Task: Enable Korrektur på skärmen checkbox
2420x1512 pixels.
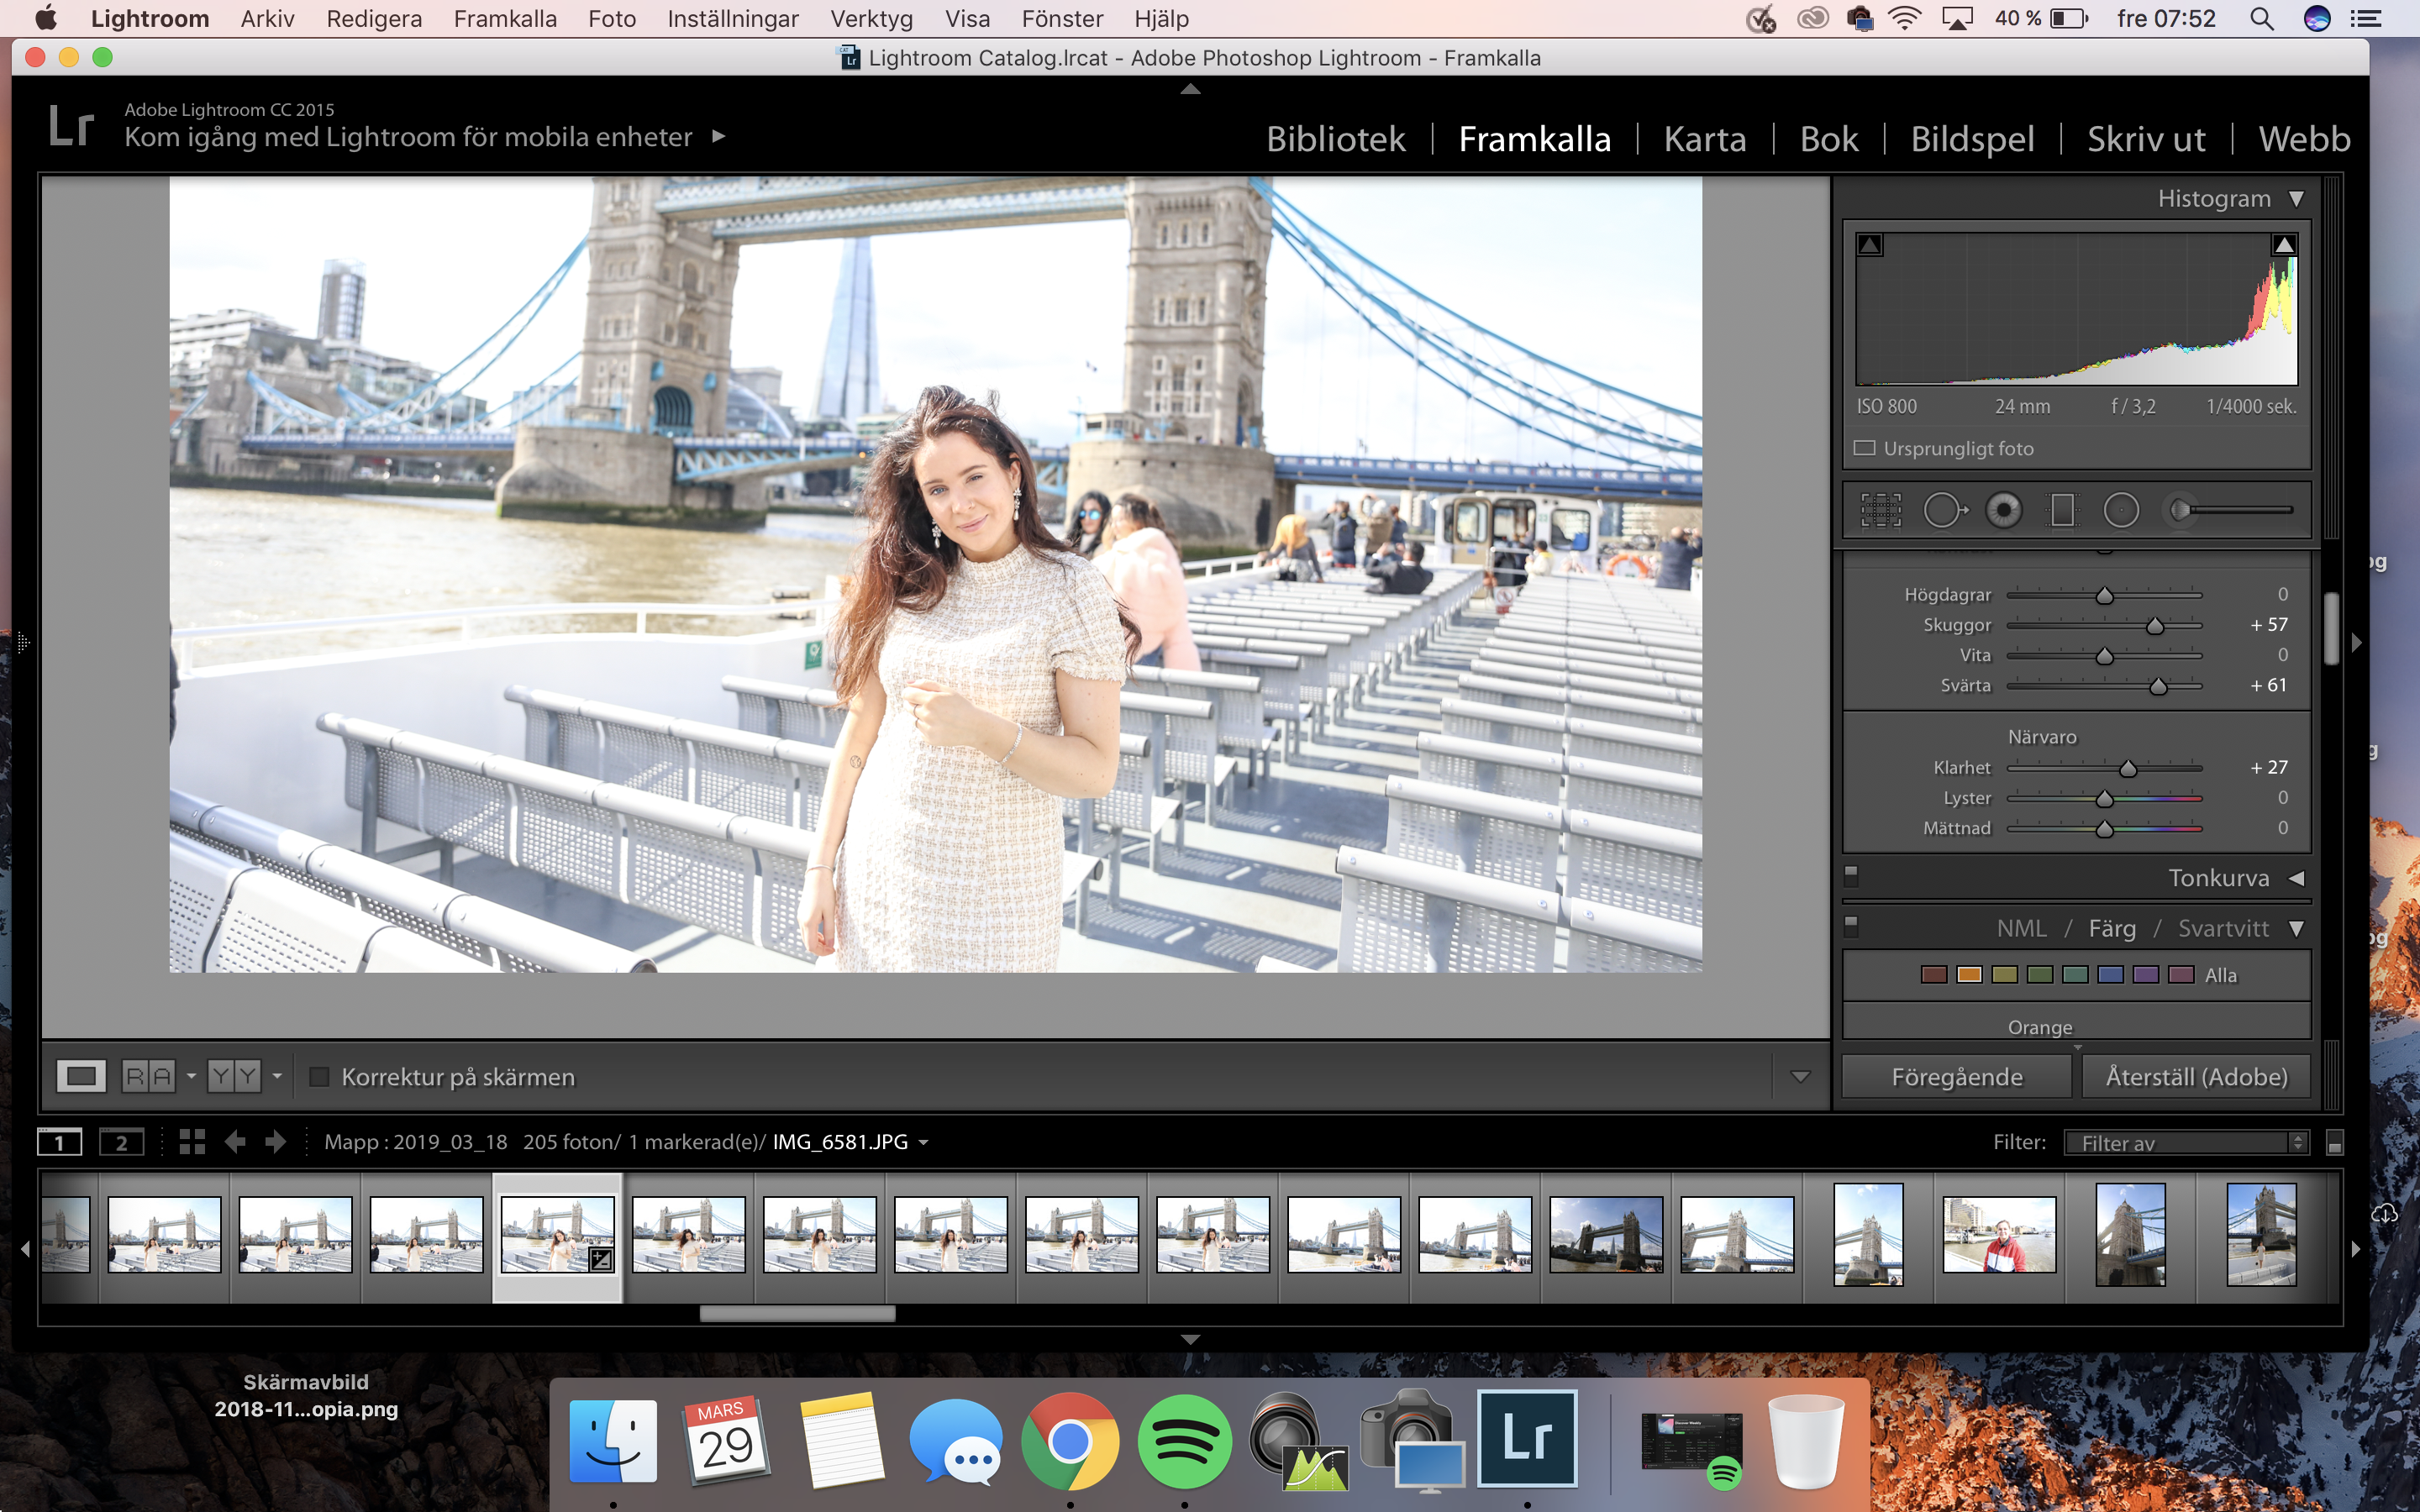Action: 320,1077
